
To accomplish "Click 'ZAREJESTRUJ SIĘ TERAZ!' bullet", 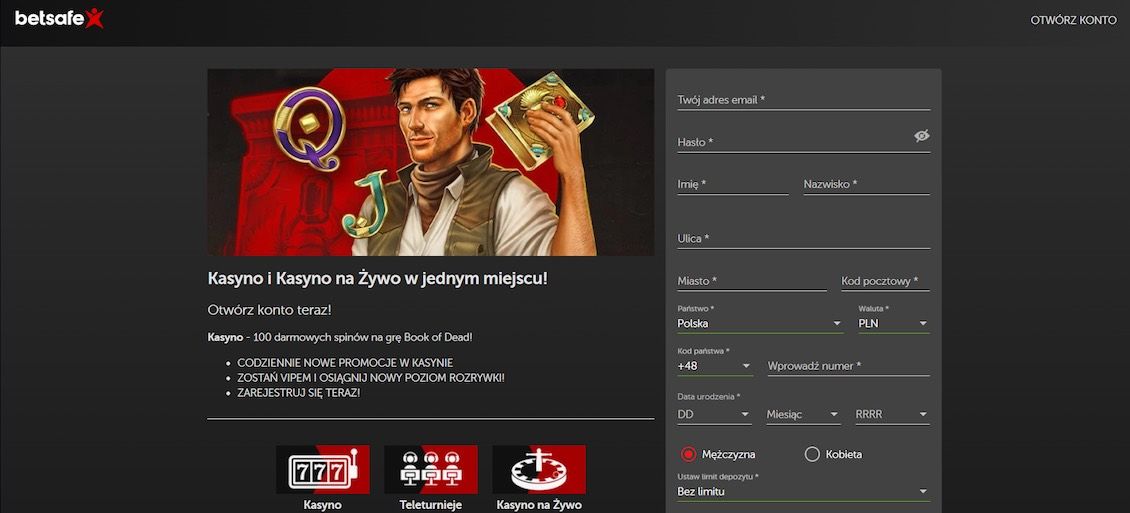I will point(298,393).
